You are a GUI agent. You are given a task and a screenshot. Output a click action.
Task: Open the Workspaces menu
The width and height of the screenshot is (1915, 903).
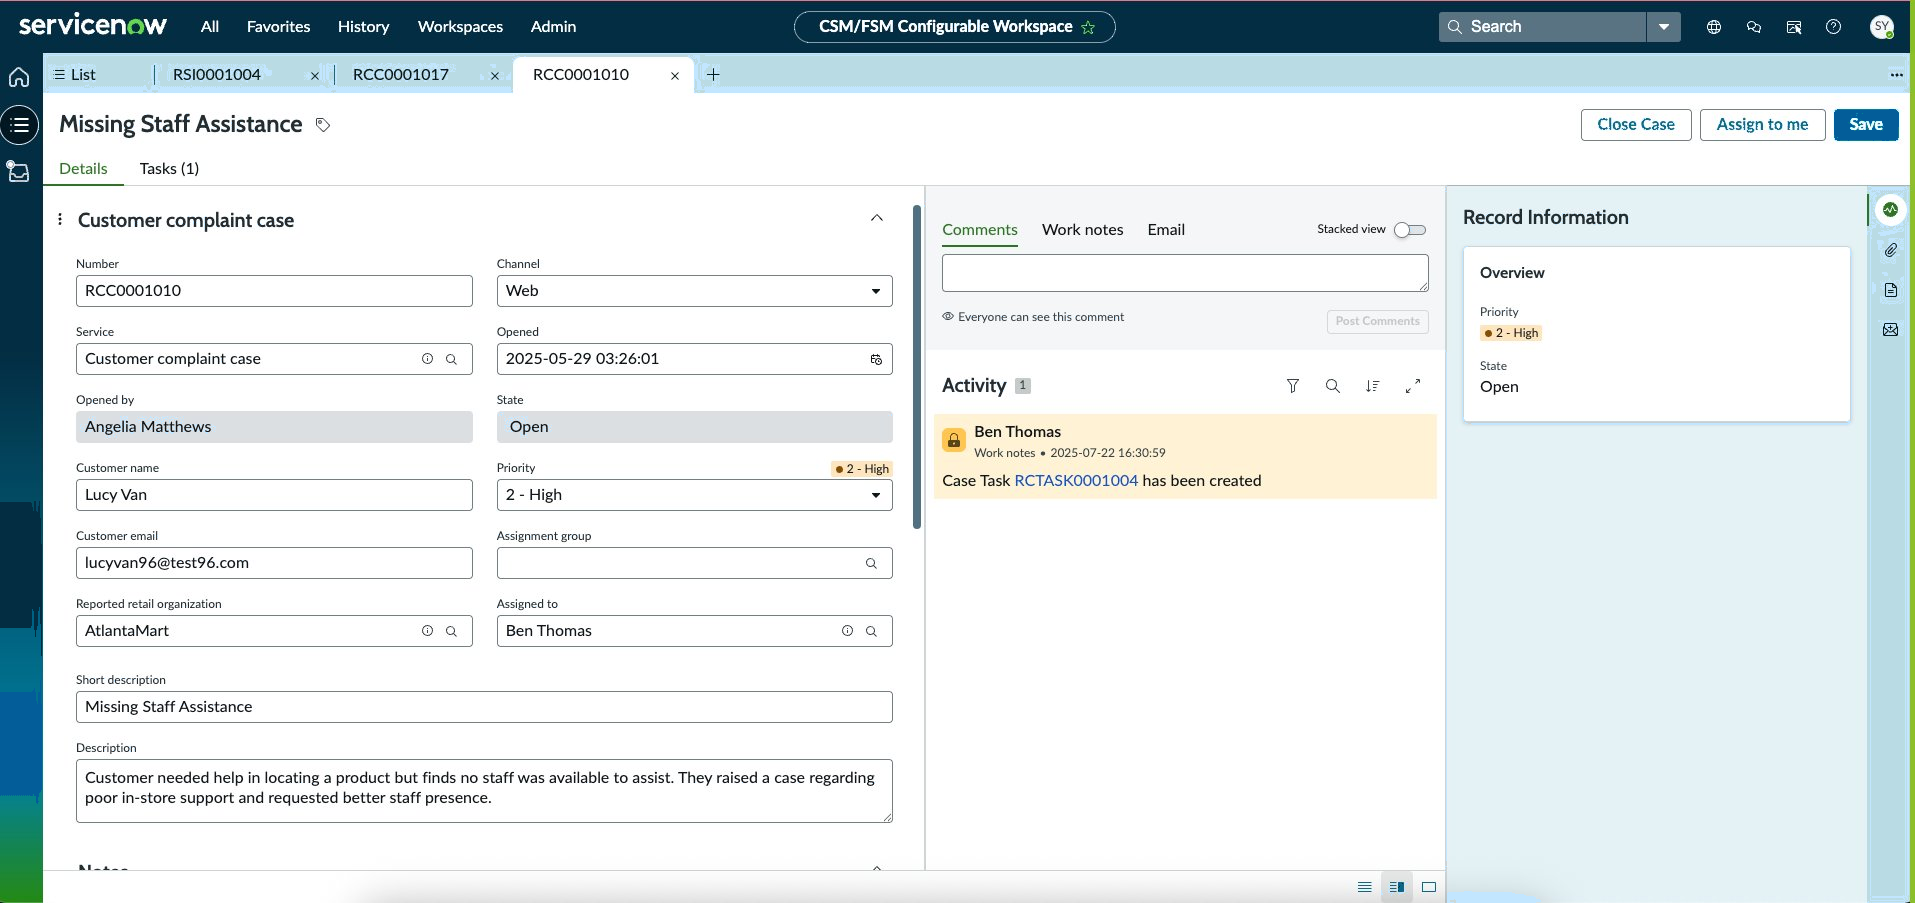pos(460,27)
